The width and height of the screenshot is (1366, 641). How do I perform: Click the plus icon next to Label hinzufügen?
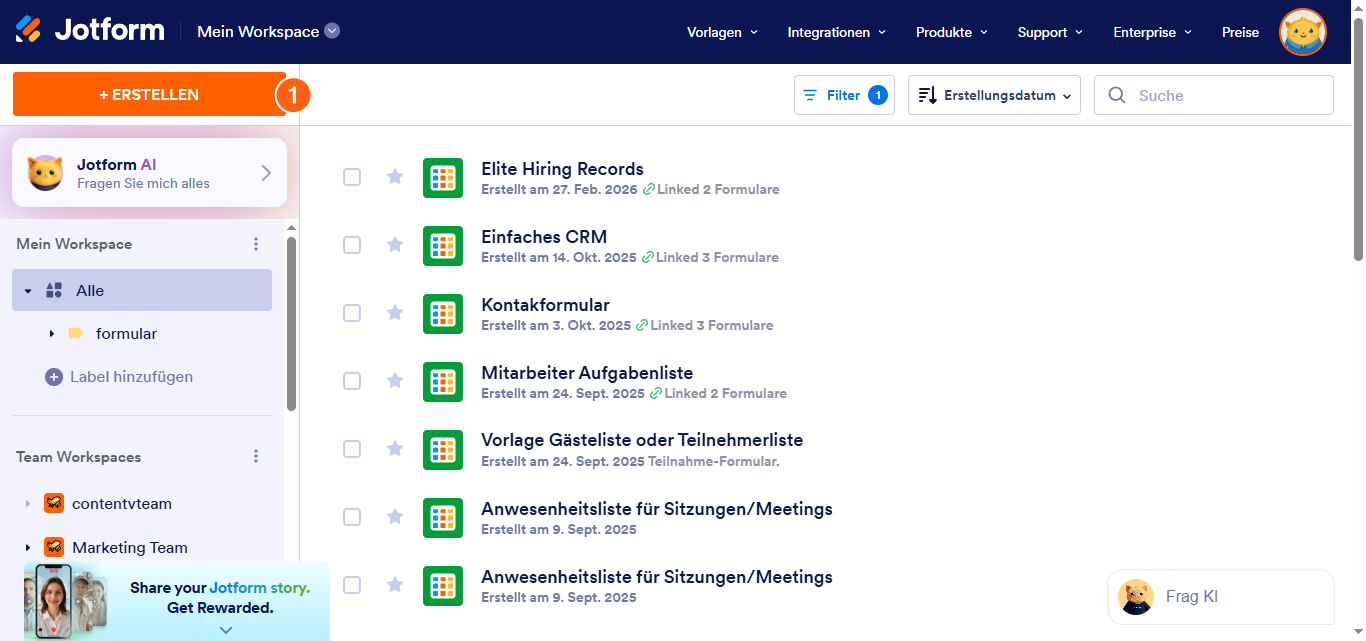pos(52,377)
